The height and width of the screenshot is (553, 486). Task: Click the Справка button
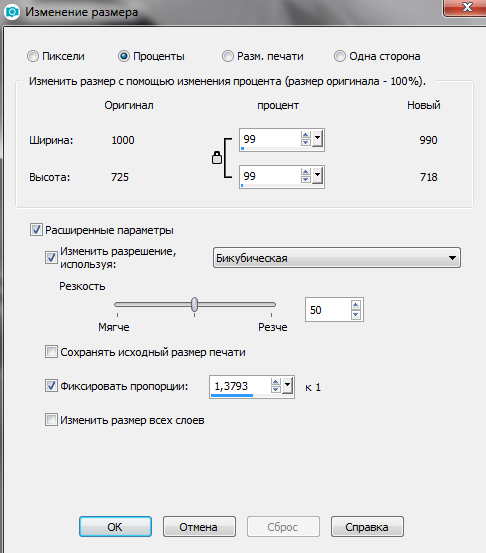pos(367,527)
